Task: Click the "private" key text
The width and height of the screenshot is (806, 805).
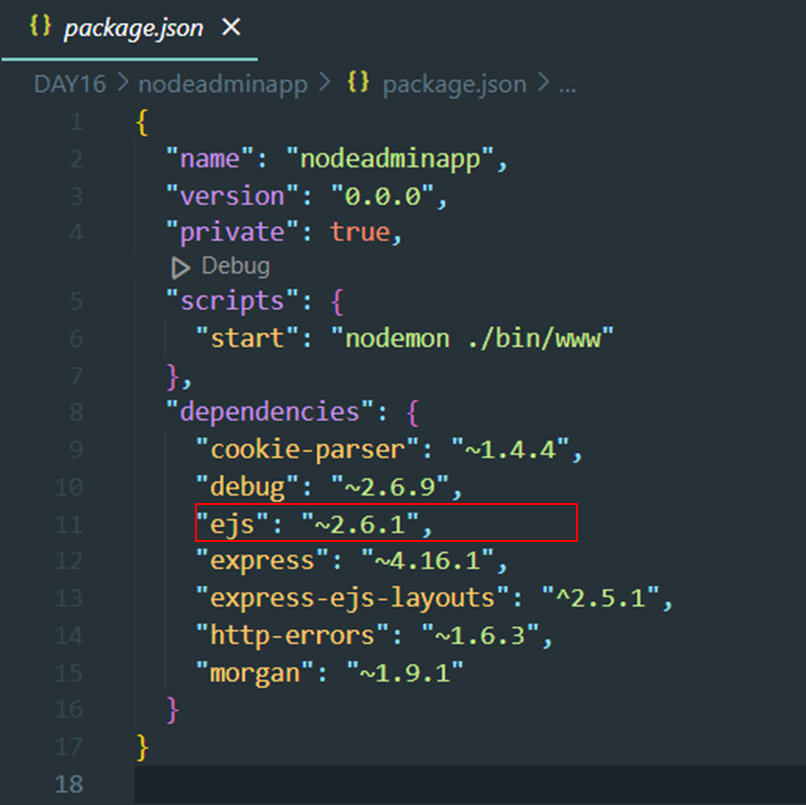Action: (x=232, y=232)
